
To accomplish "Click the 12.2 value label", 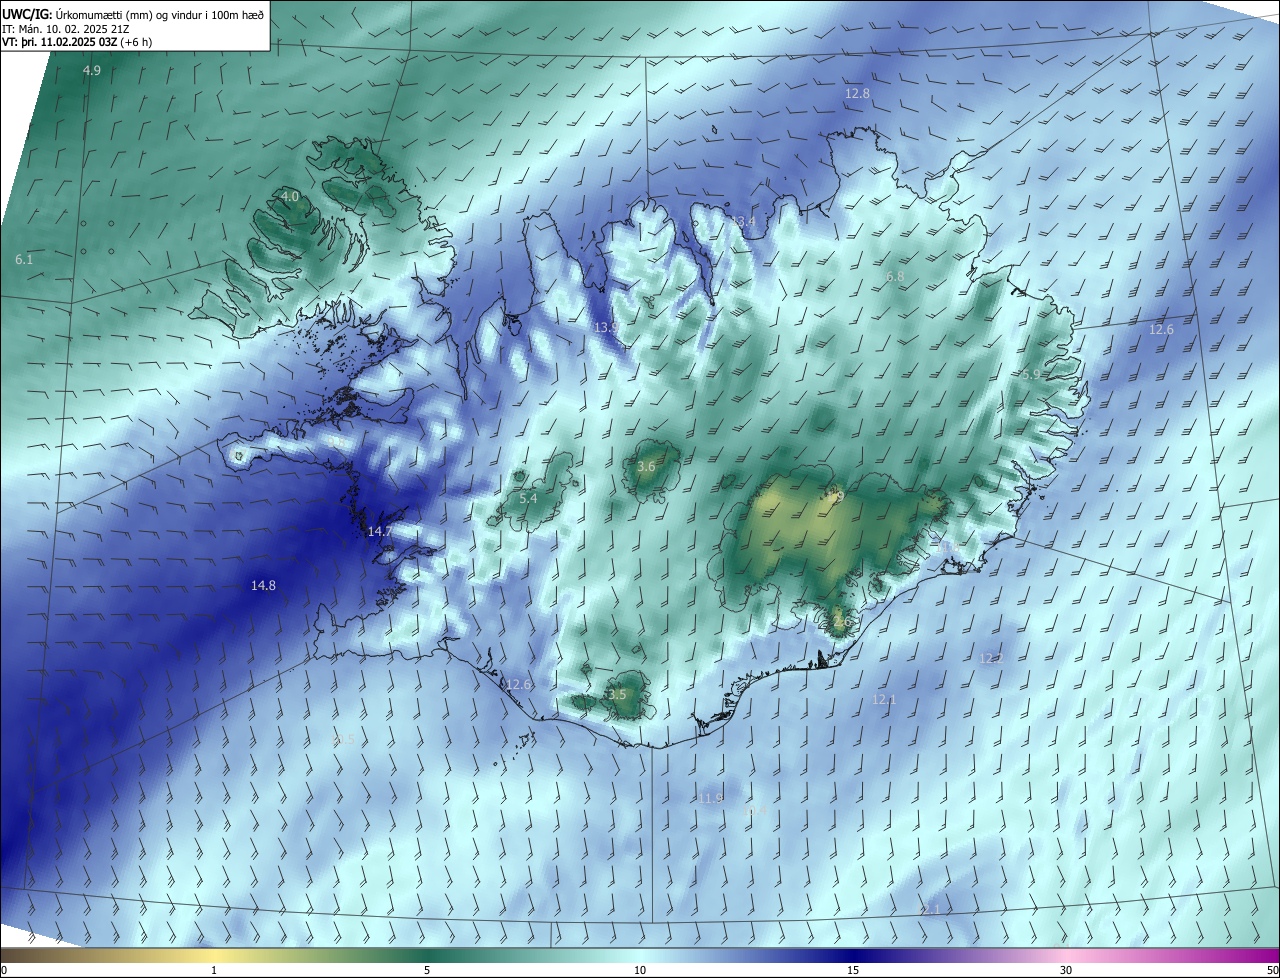I will click(x=991, y=658).
